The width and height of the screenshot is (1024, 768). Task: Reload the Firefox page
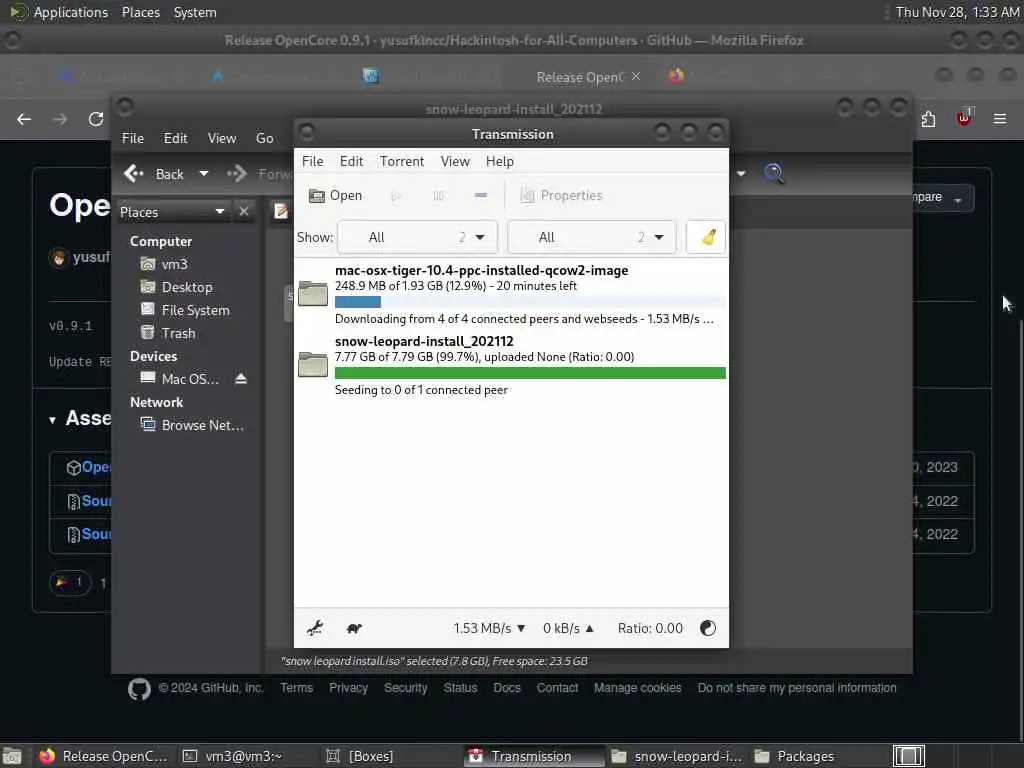[x=96, y=119]
